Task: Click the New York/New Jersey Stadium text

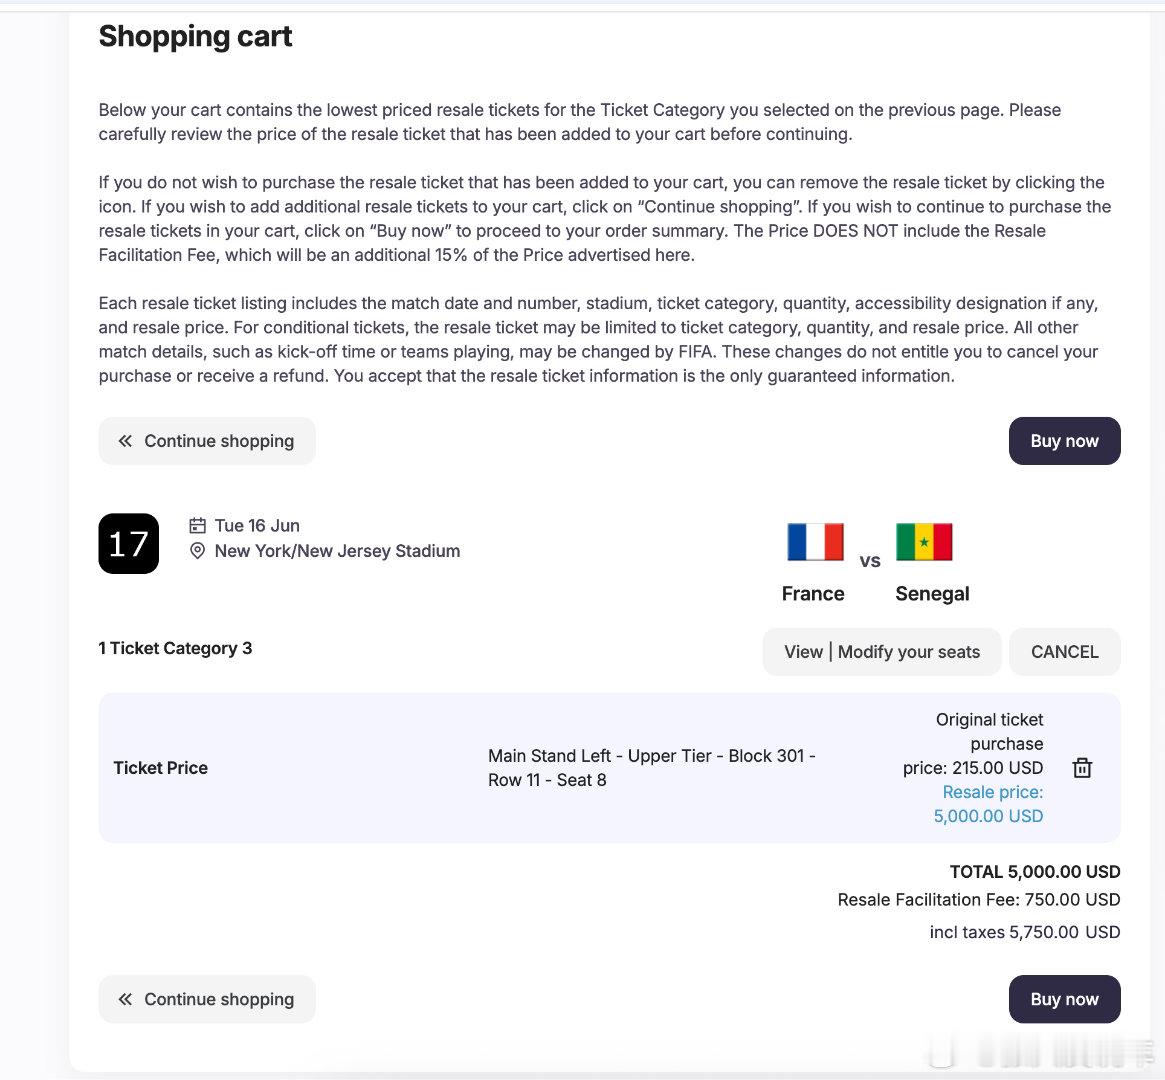Action: 337,551
